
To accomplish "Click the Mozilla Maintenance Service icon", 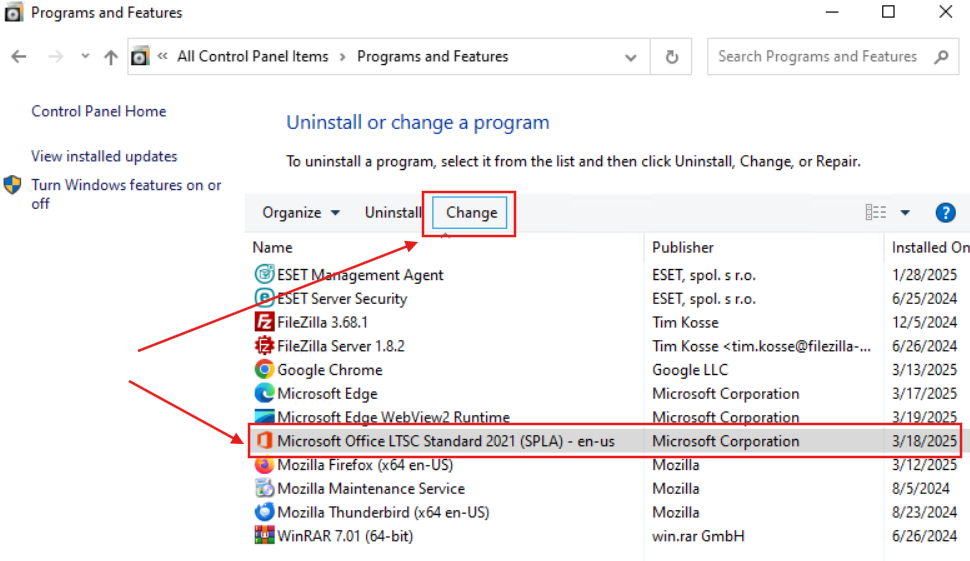I will (264, 488).
